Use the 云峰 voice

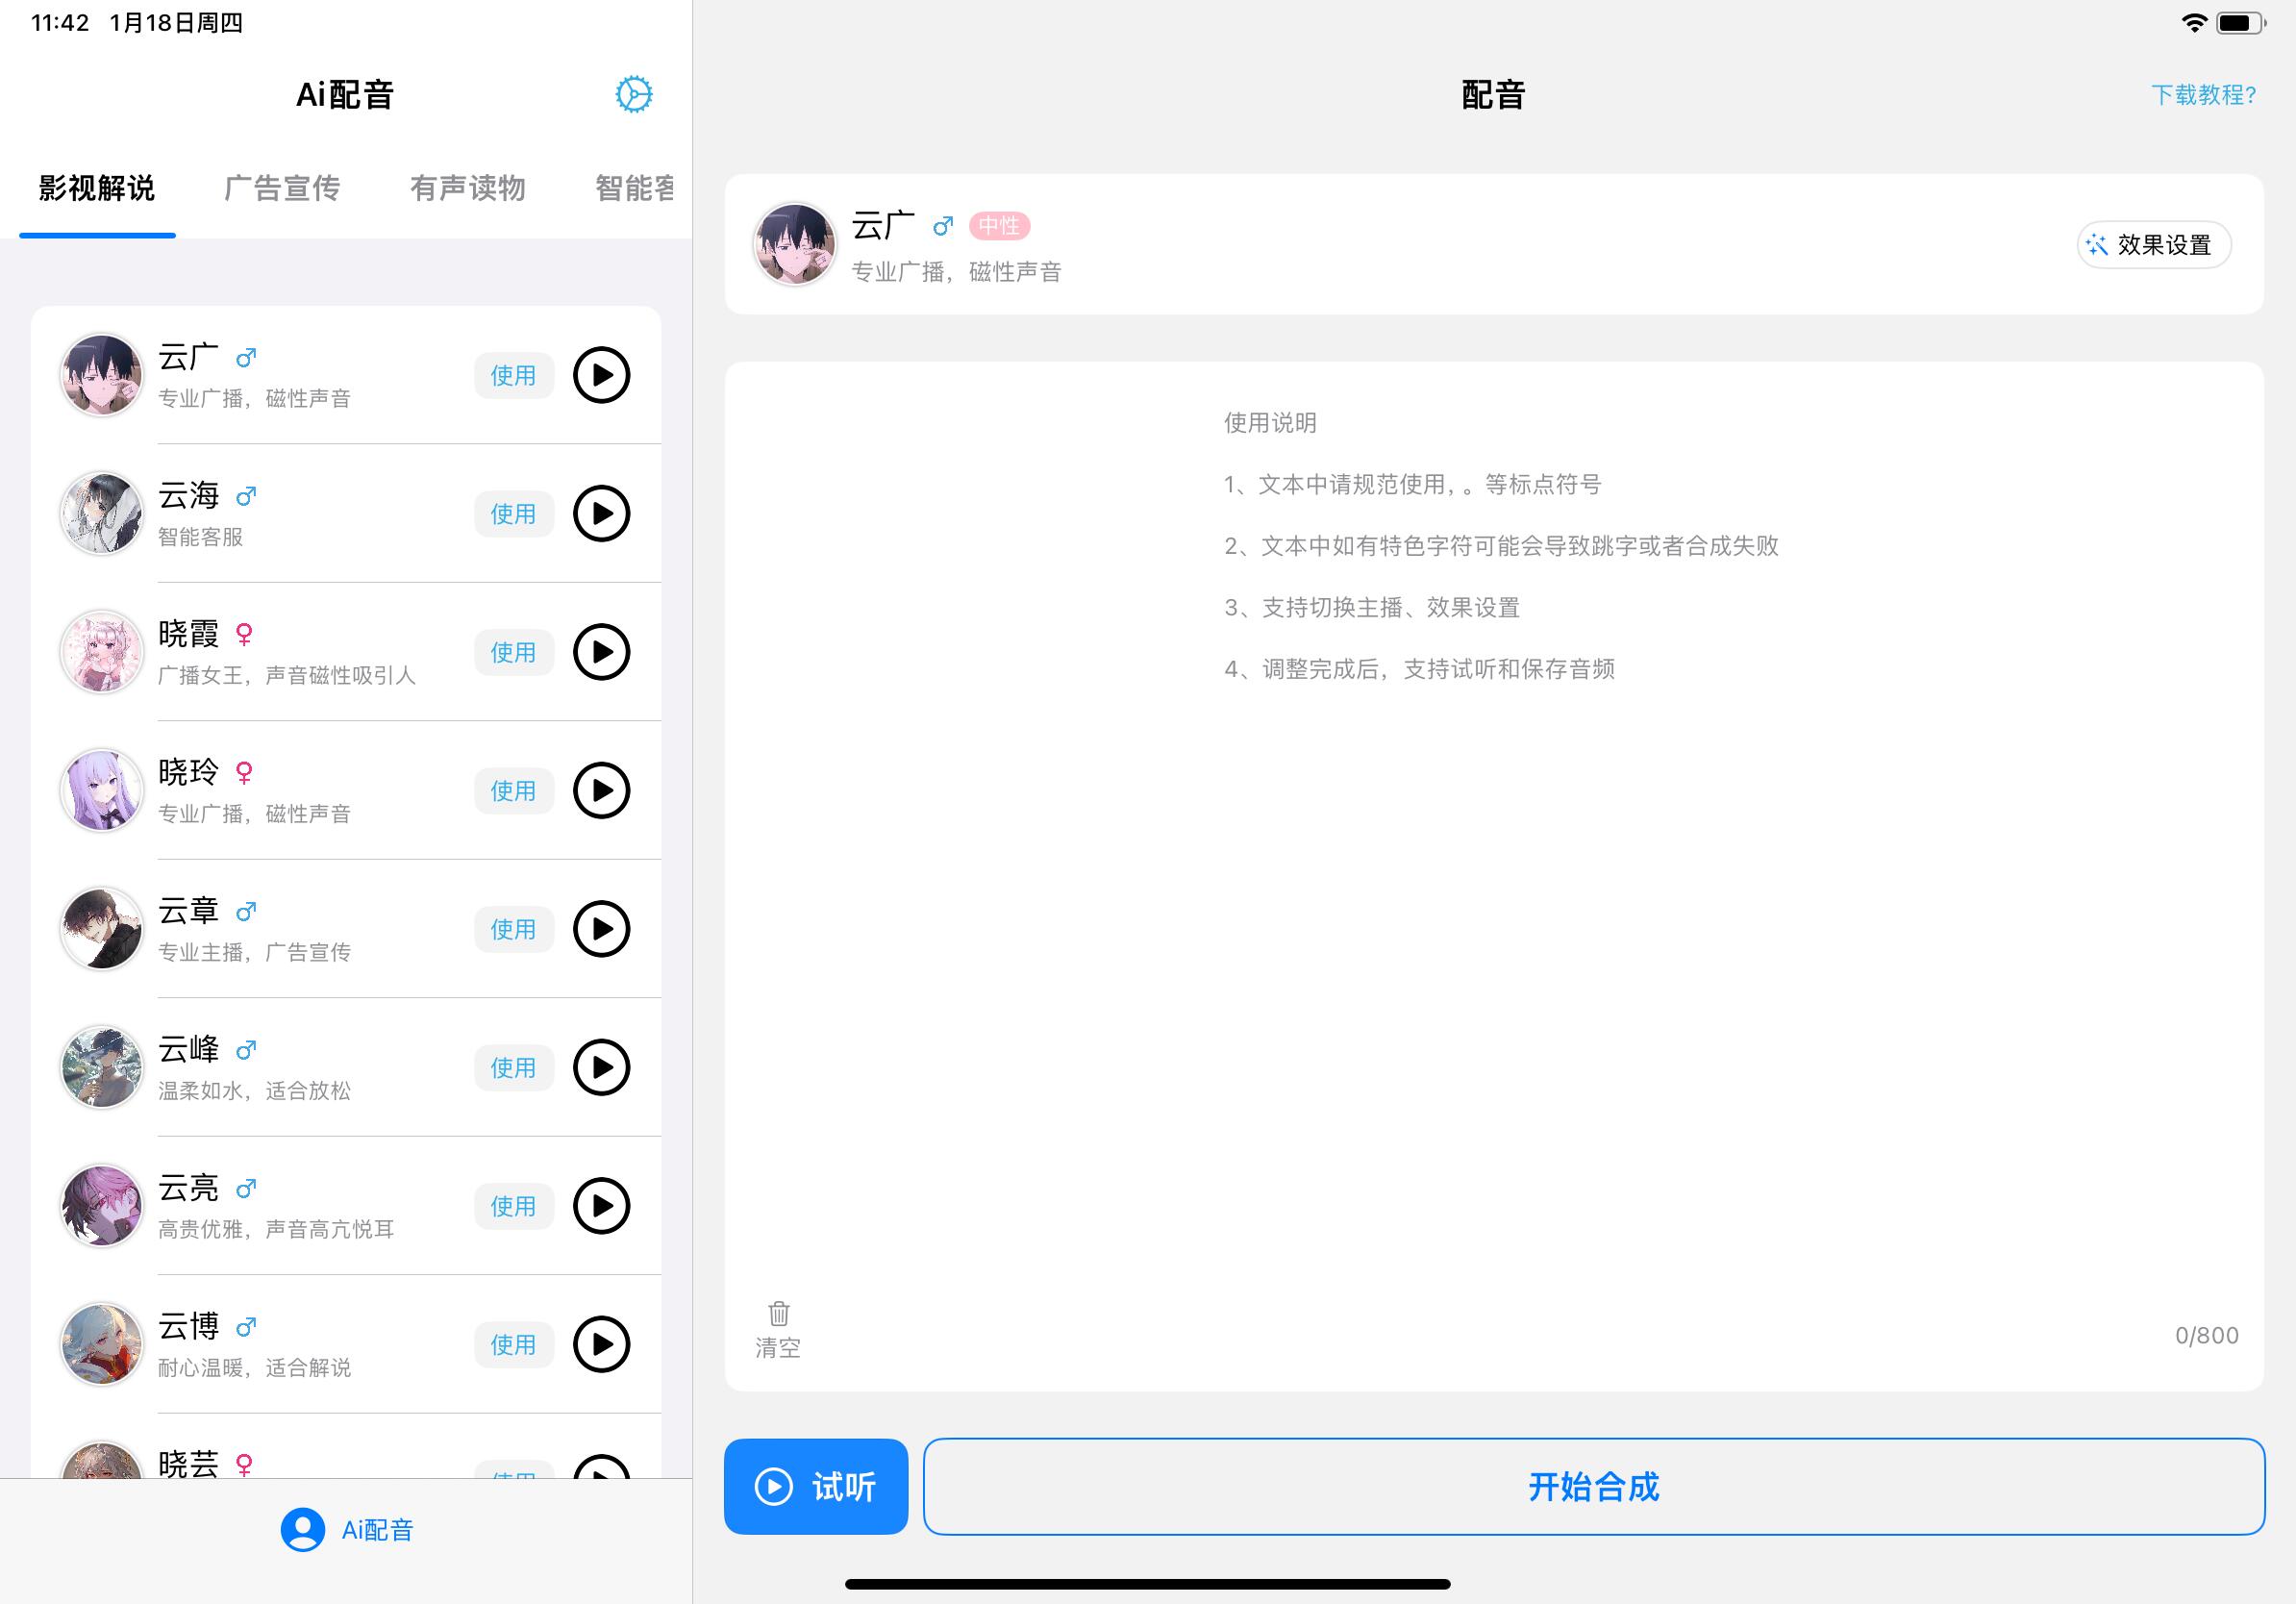pyautogui.click(x=513, y=1068)
